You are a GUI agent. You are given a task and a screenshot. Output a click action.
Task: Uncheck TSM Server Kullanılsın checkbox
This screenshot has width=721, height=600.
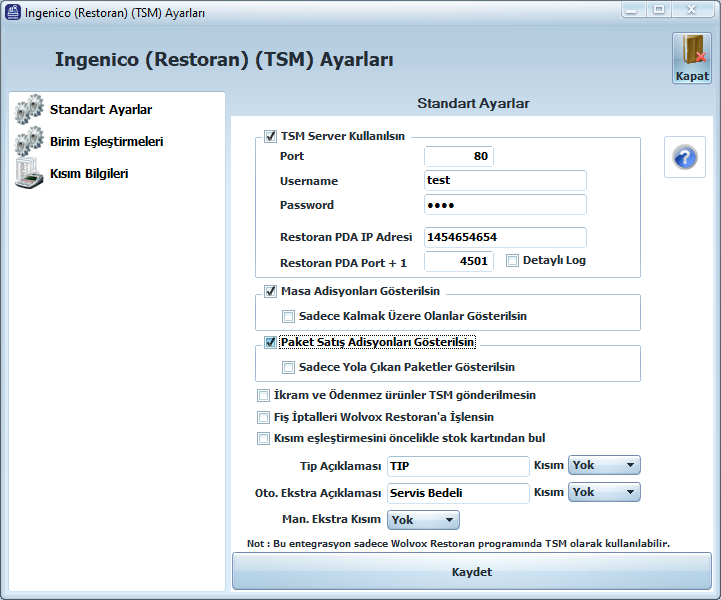click(271, 137)
